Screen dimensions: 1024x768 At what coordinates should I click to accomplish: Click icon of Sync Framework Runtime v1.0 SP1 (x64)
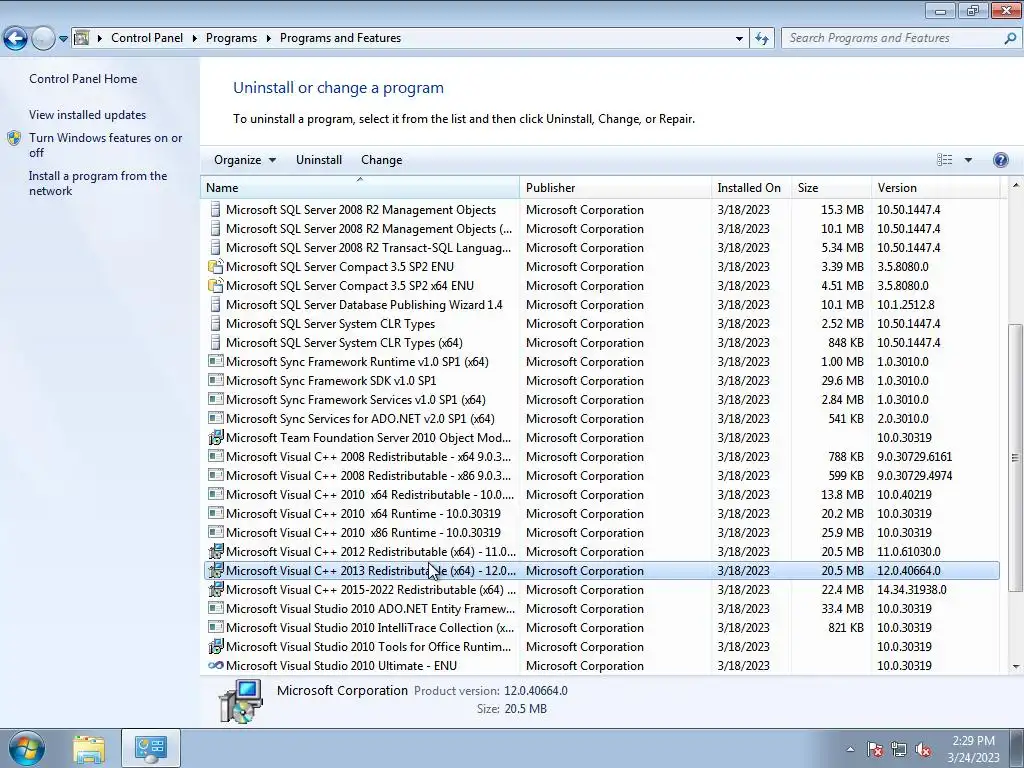[x=216, y=361]
